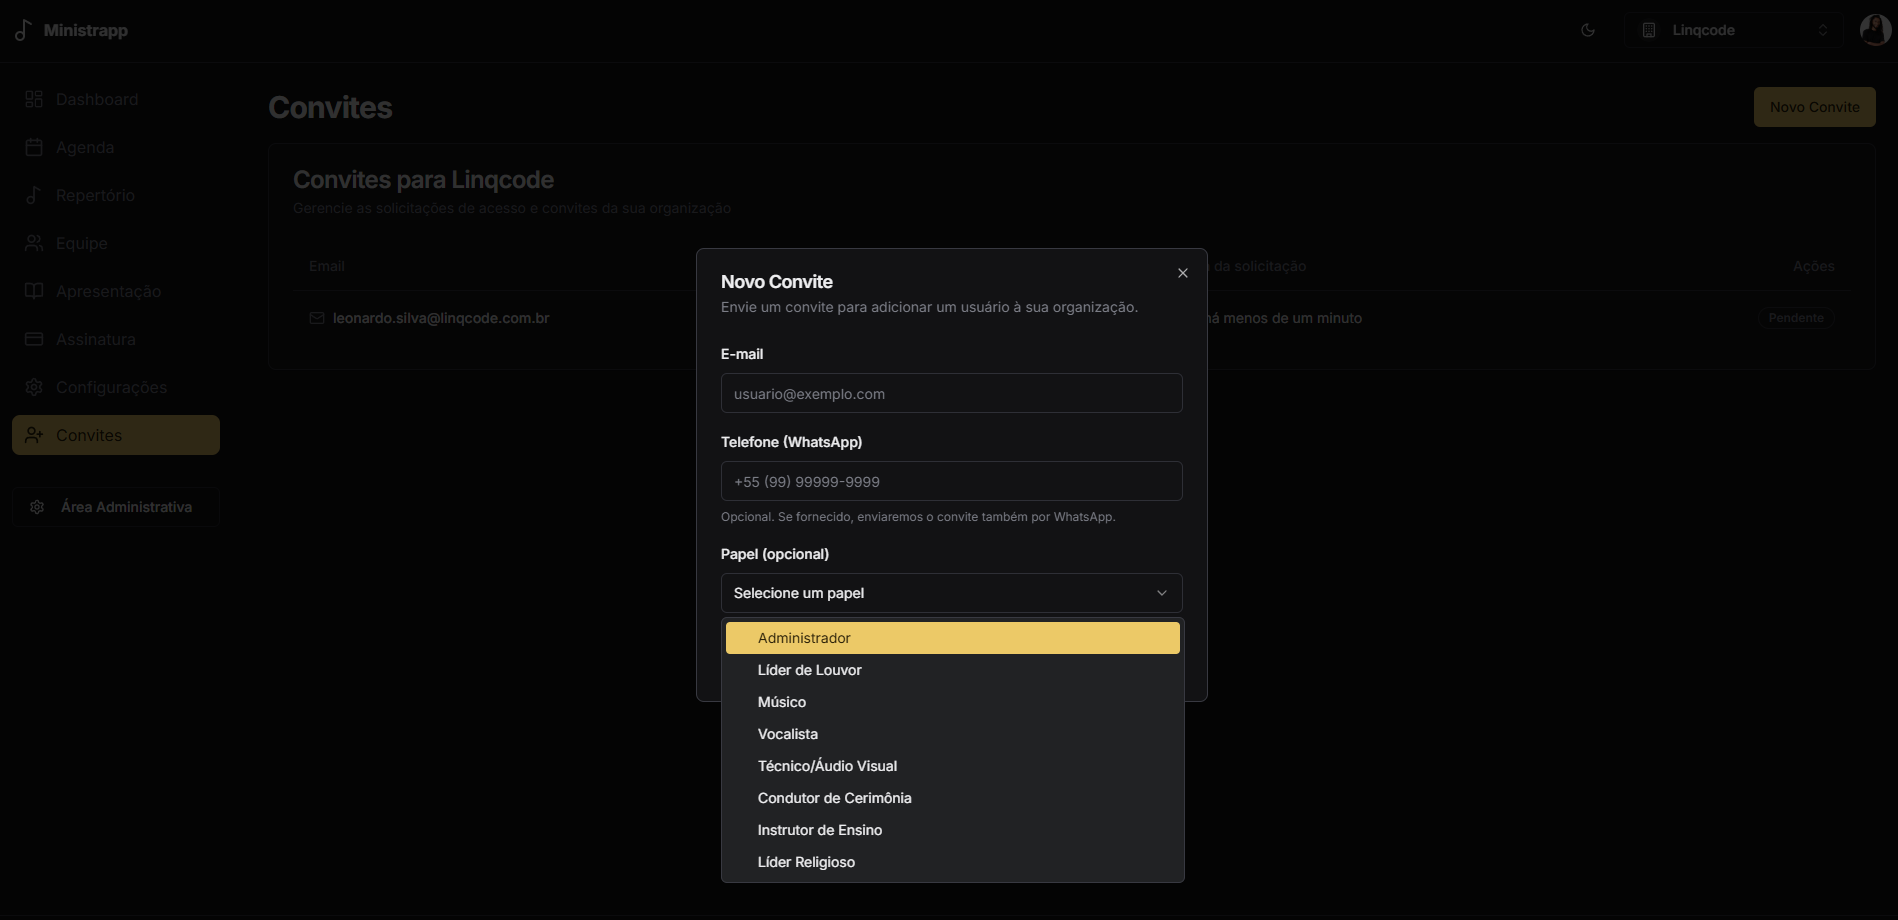
Task: Select the Assinatura card icon
Action: tap(33, 338)
